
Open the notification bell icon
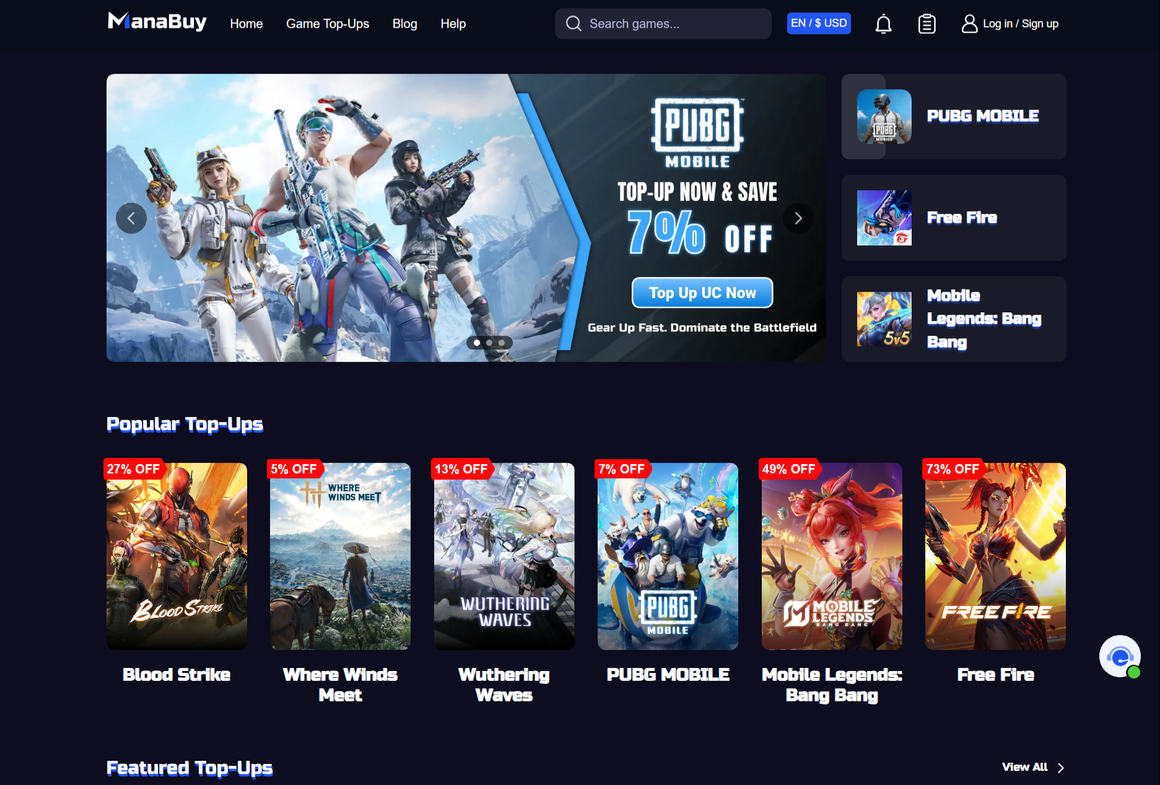tap(883, 23)
